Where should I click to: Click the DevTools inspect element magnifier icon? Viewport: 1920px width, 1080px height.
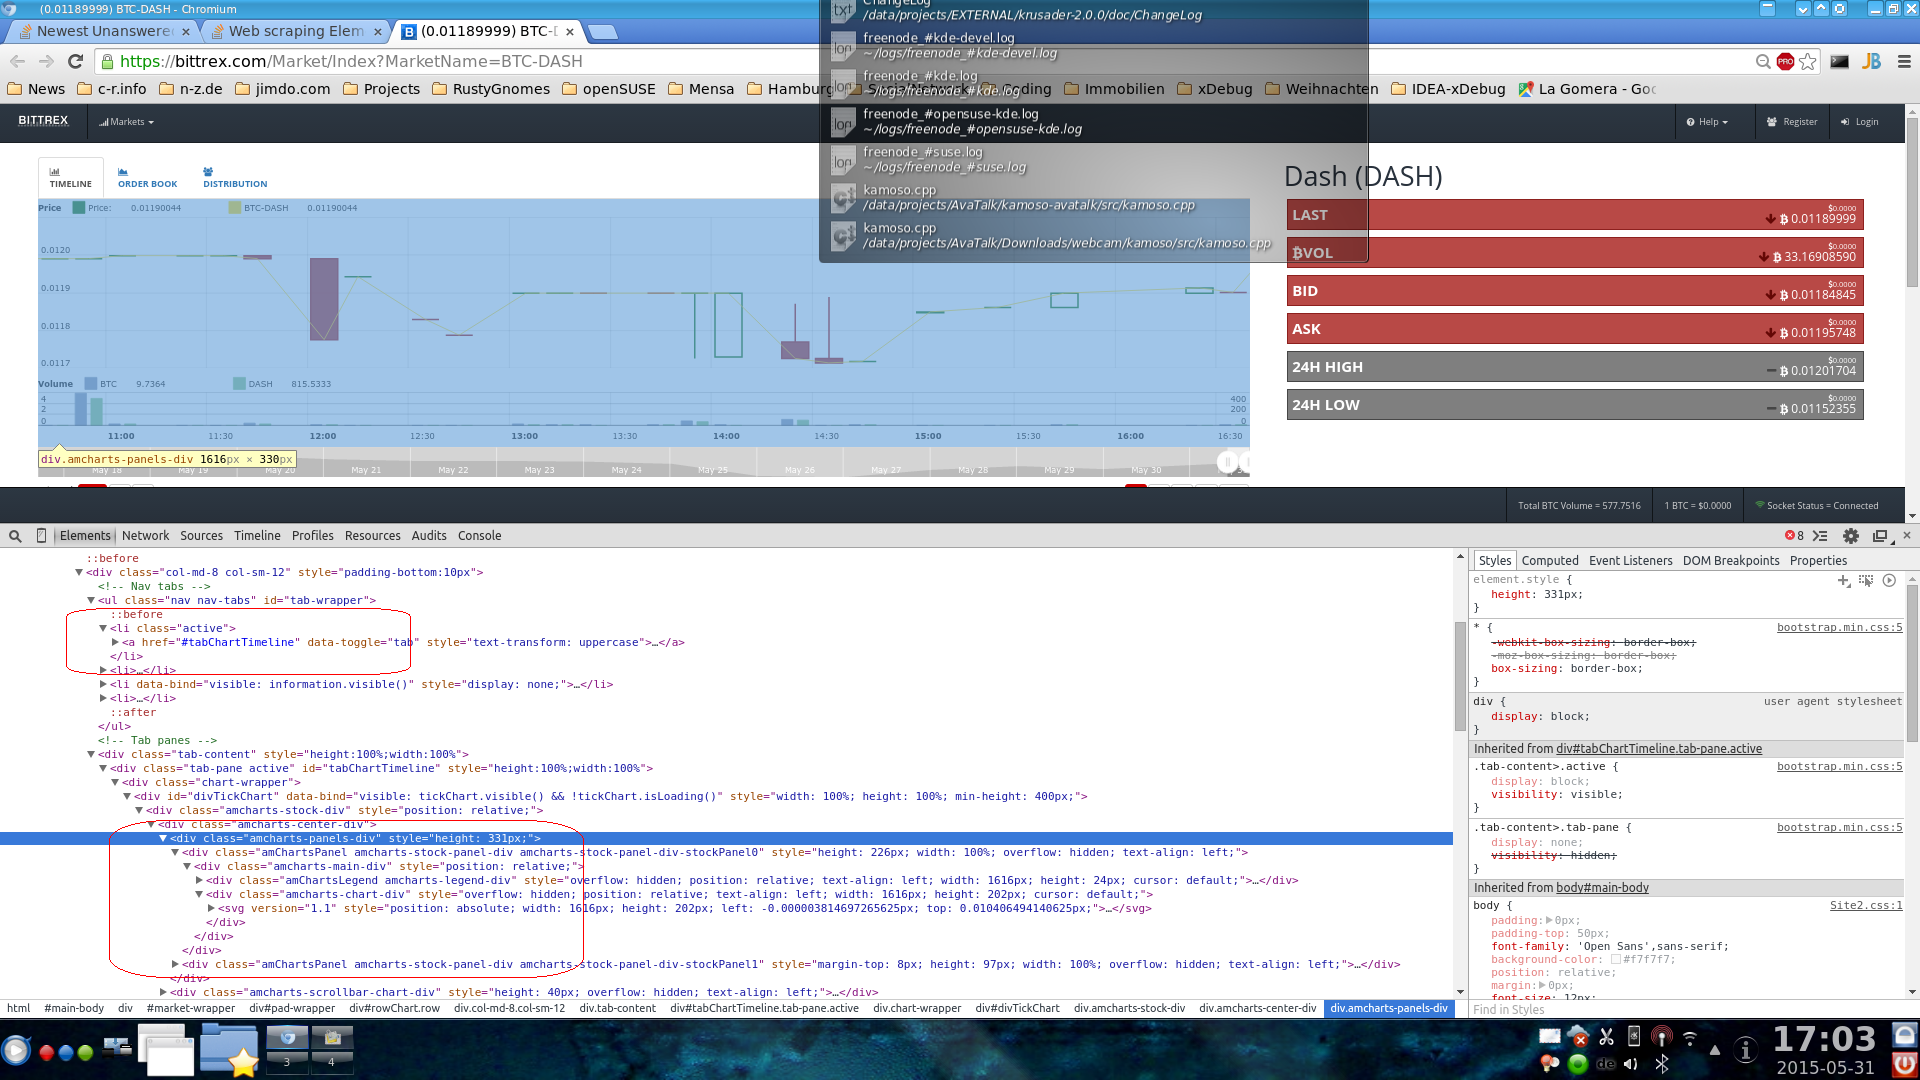[x=15, y=536]
